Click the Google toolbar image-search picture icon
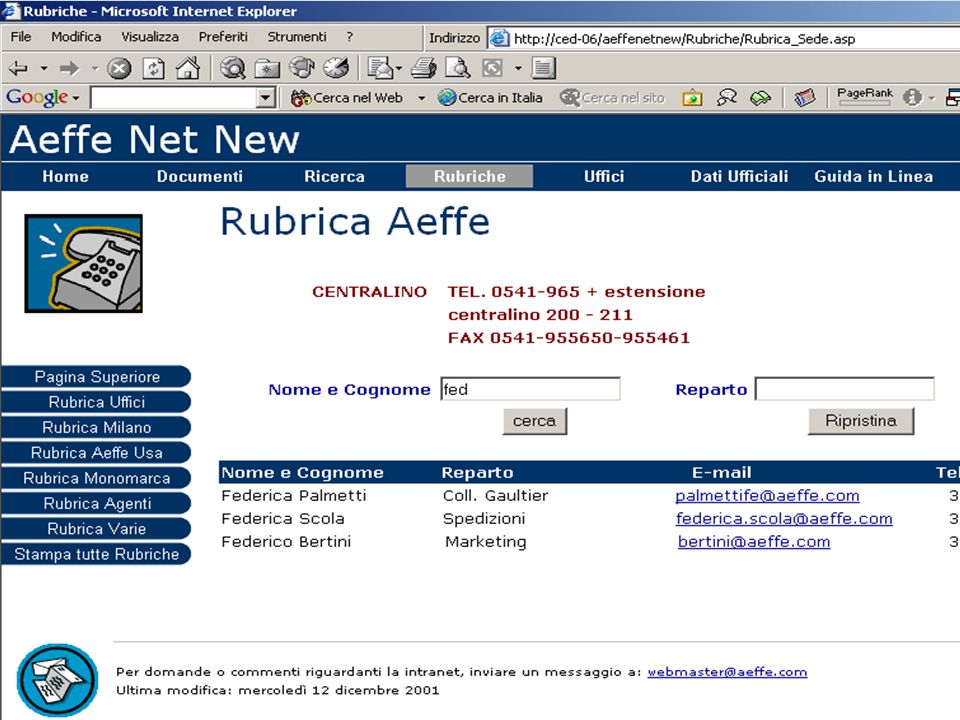 pyautogui.click(x=692, y=97)
